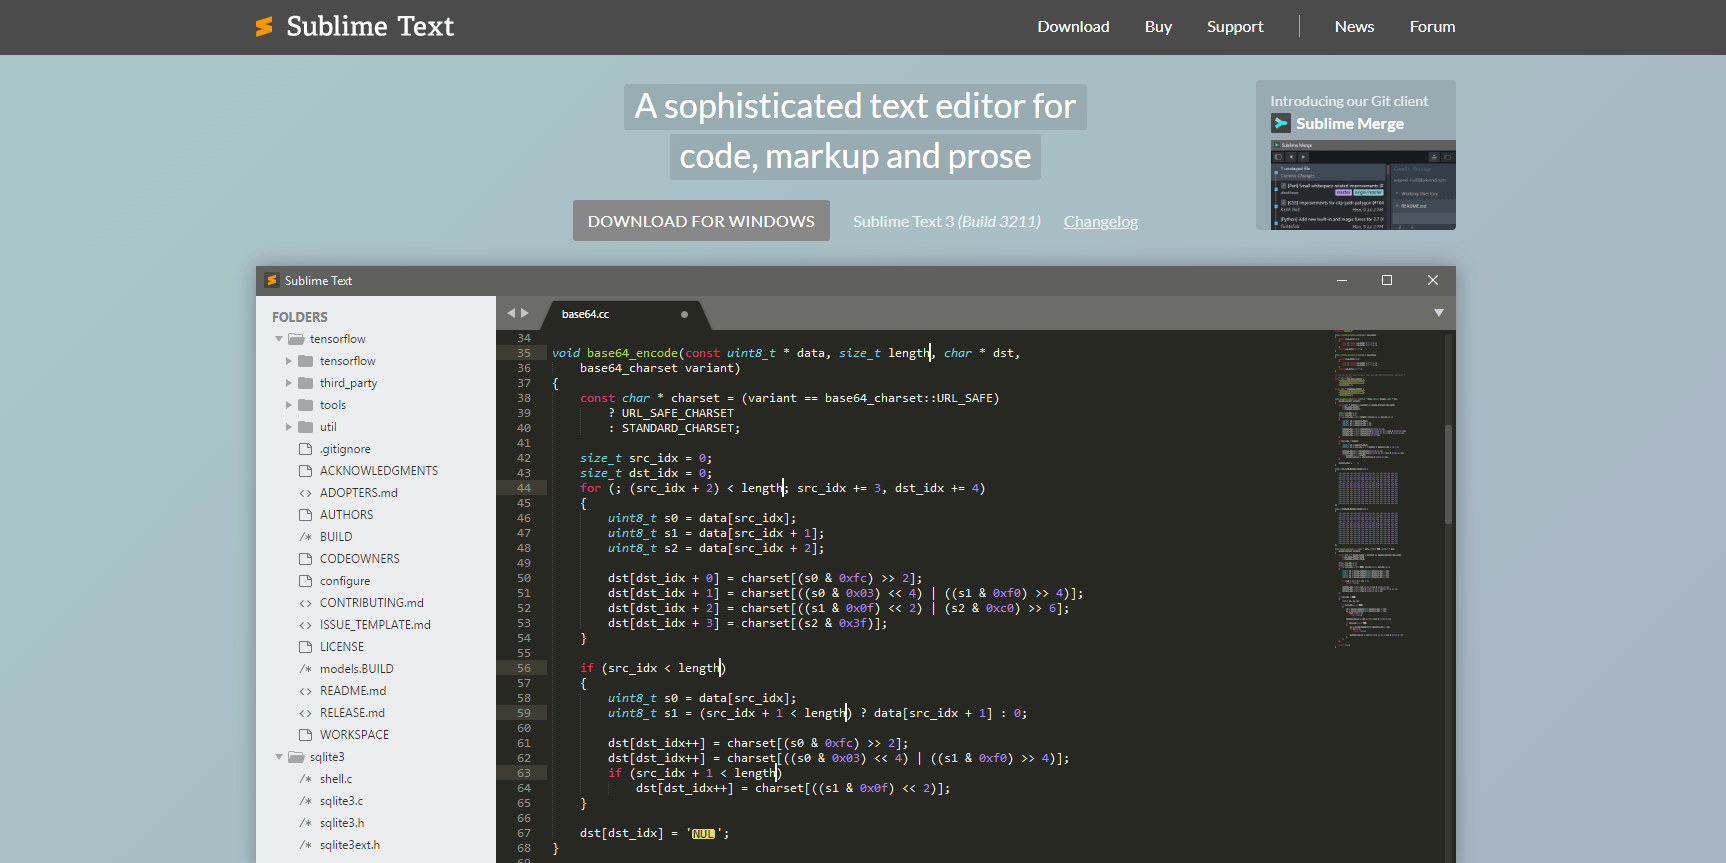The image size is (1726, 863).
Task: Open the ACKNOWLEDGMENTS file
Action: (379, 471)
